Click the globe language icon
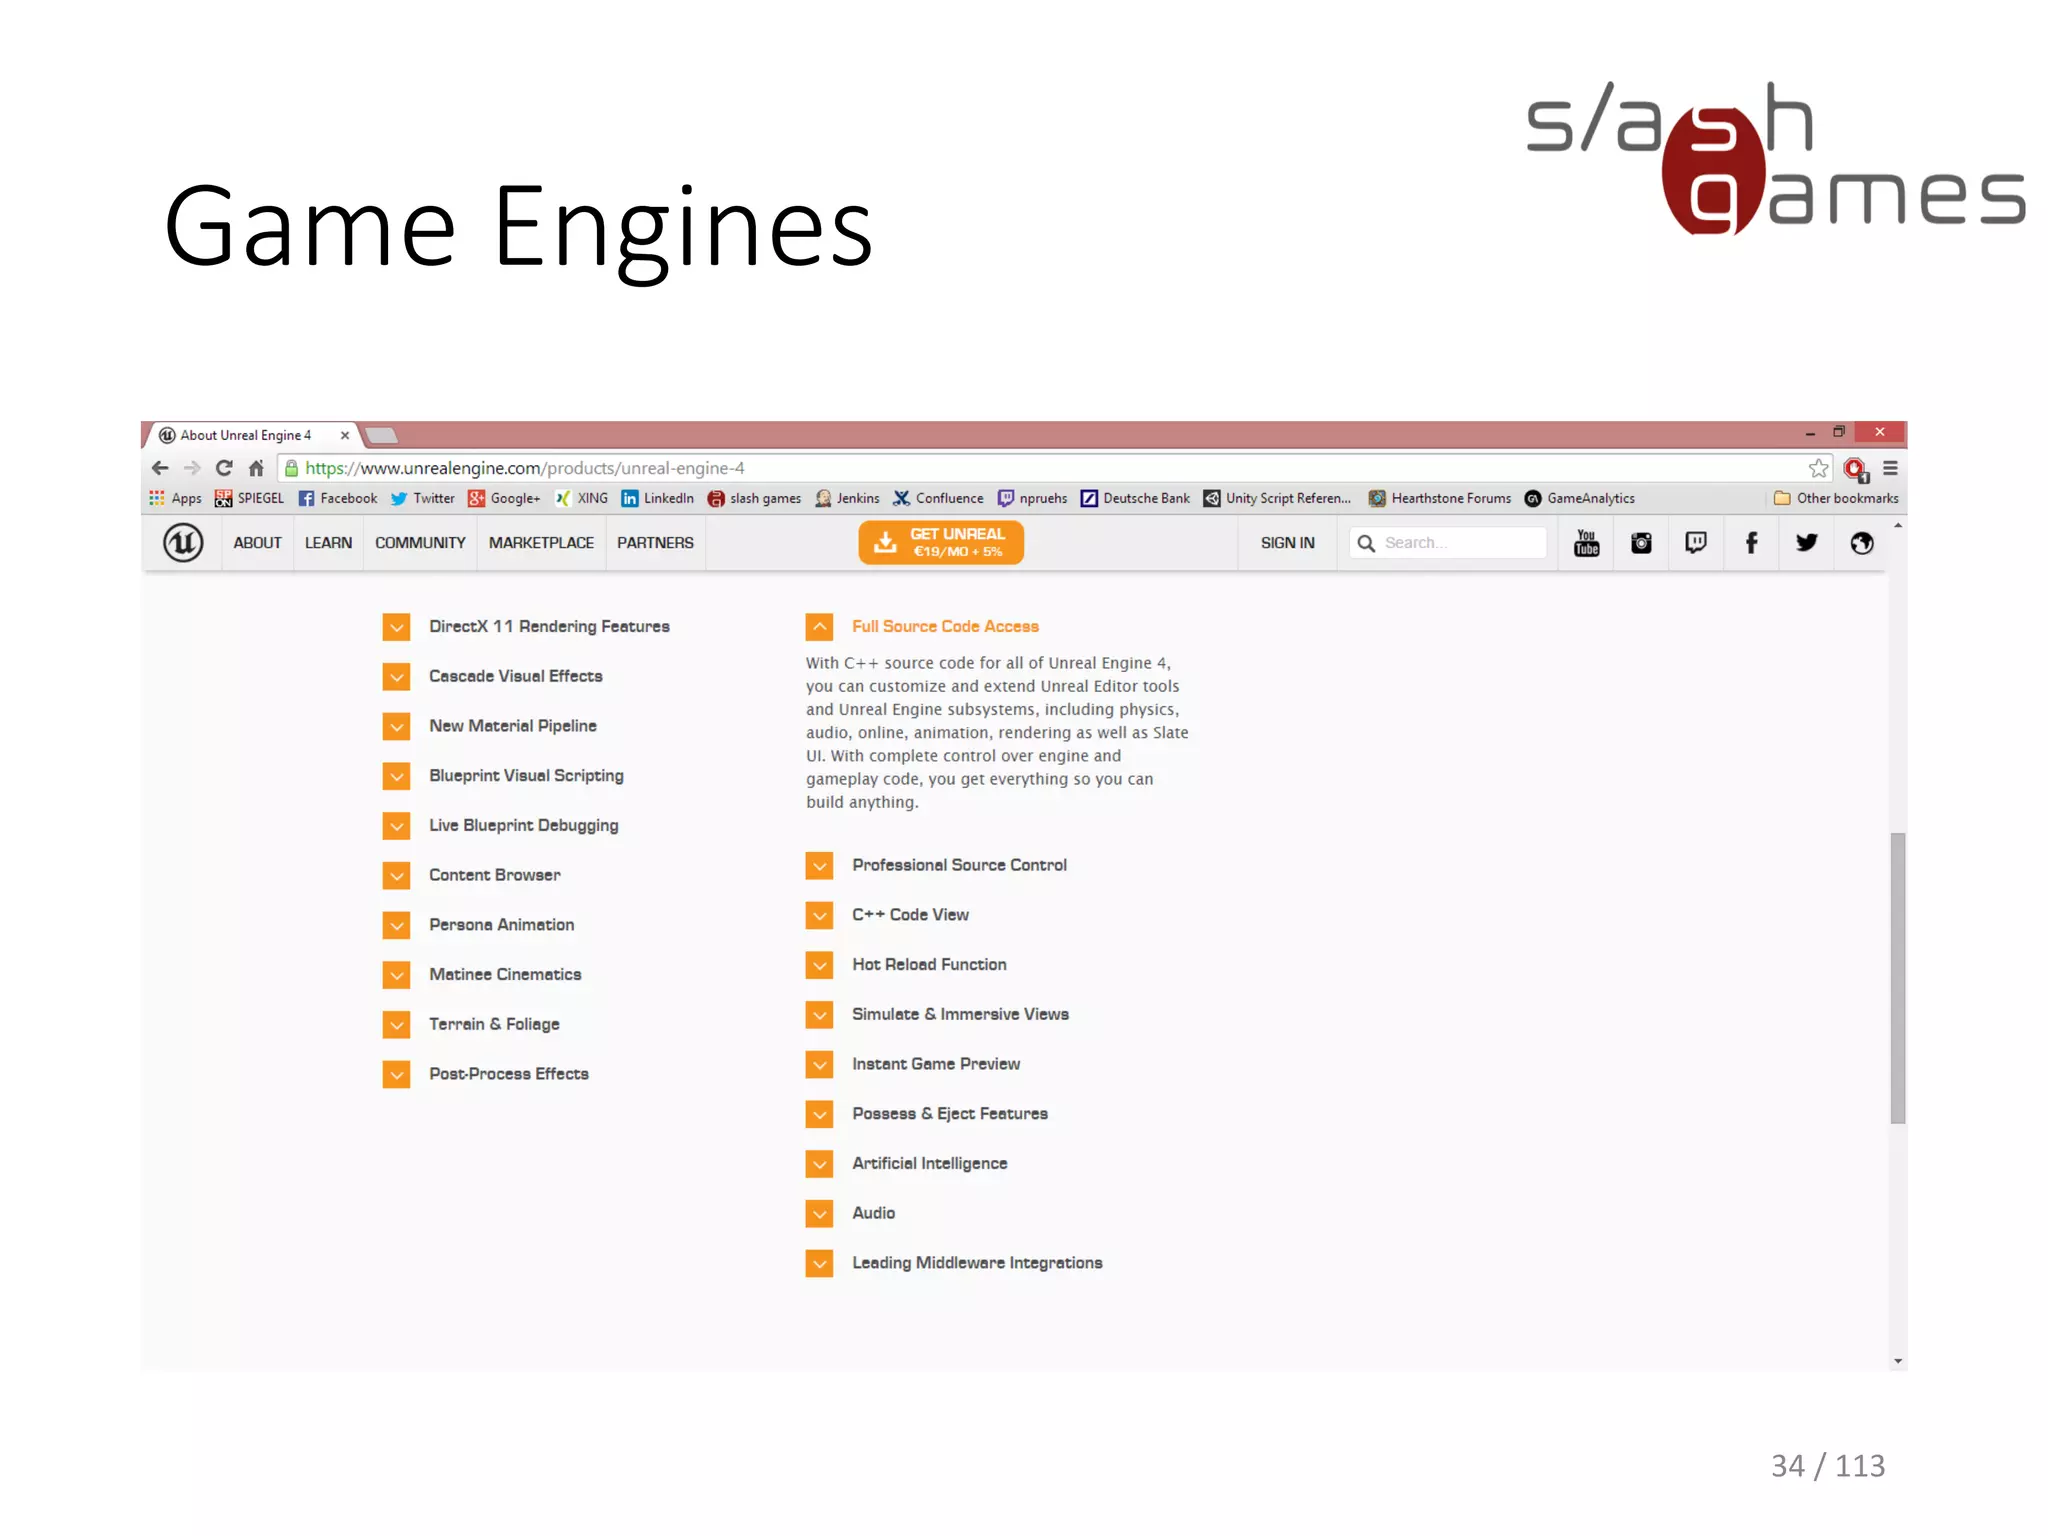 coord(1862,543)
